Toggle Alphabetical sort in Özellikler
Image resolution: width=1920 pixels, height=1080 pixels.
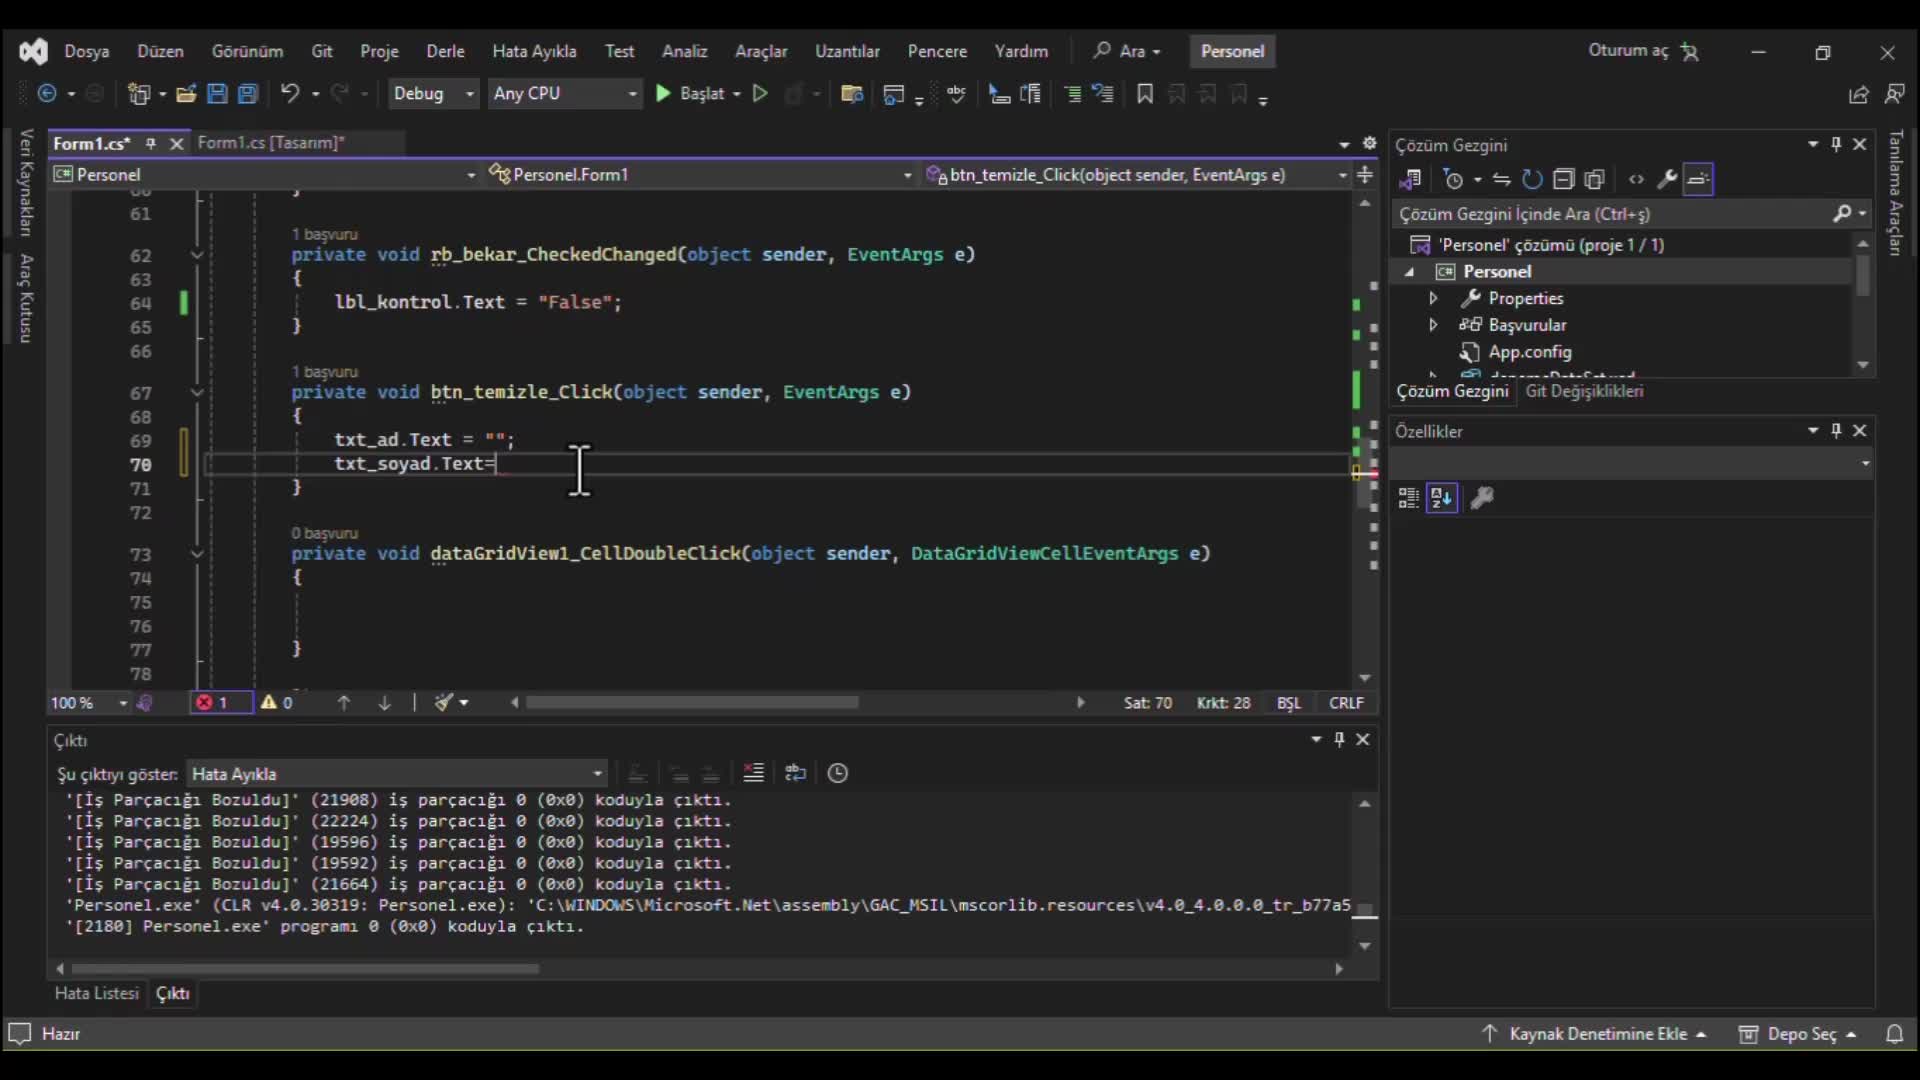tap(1442, 497)
